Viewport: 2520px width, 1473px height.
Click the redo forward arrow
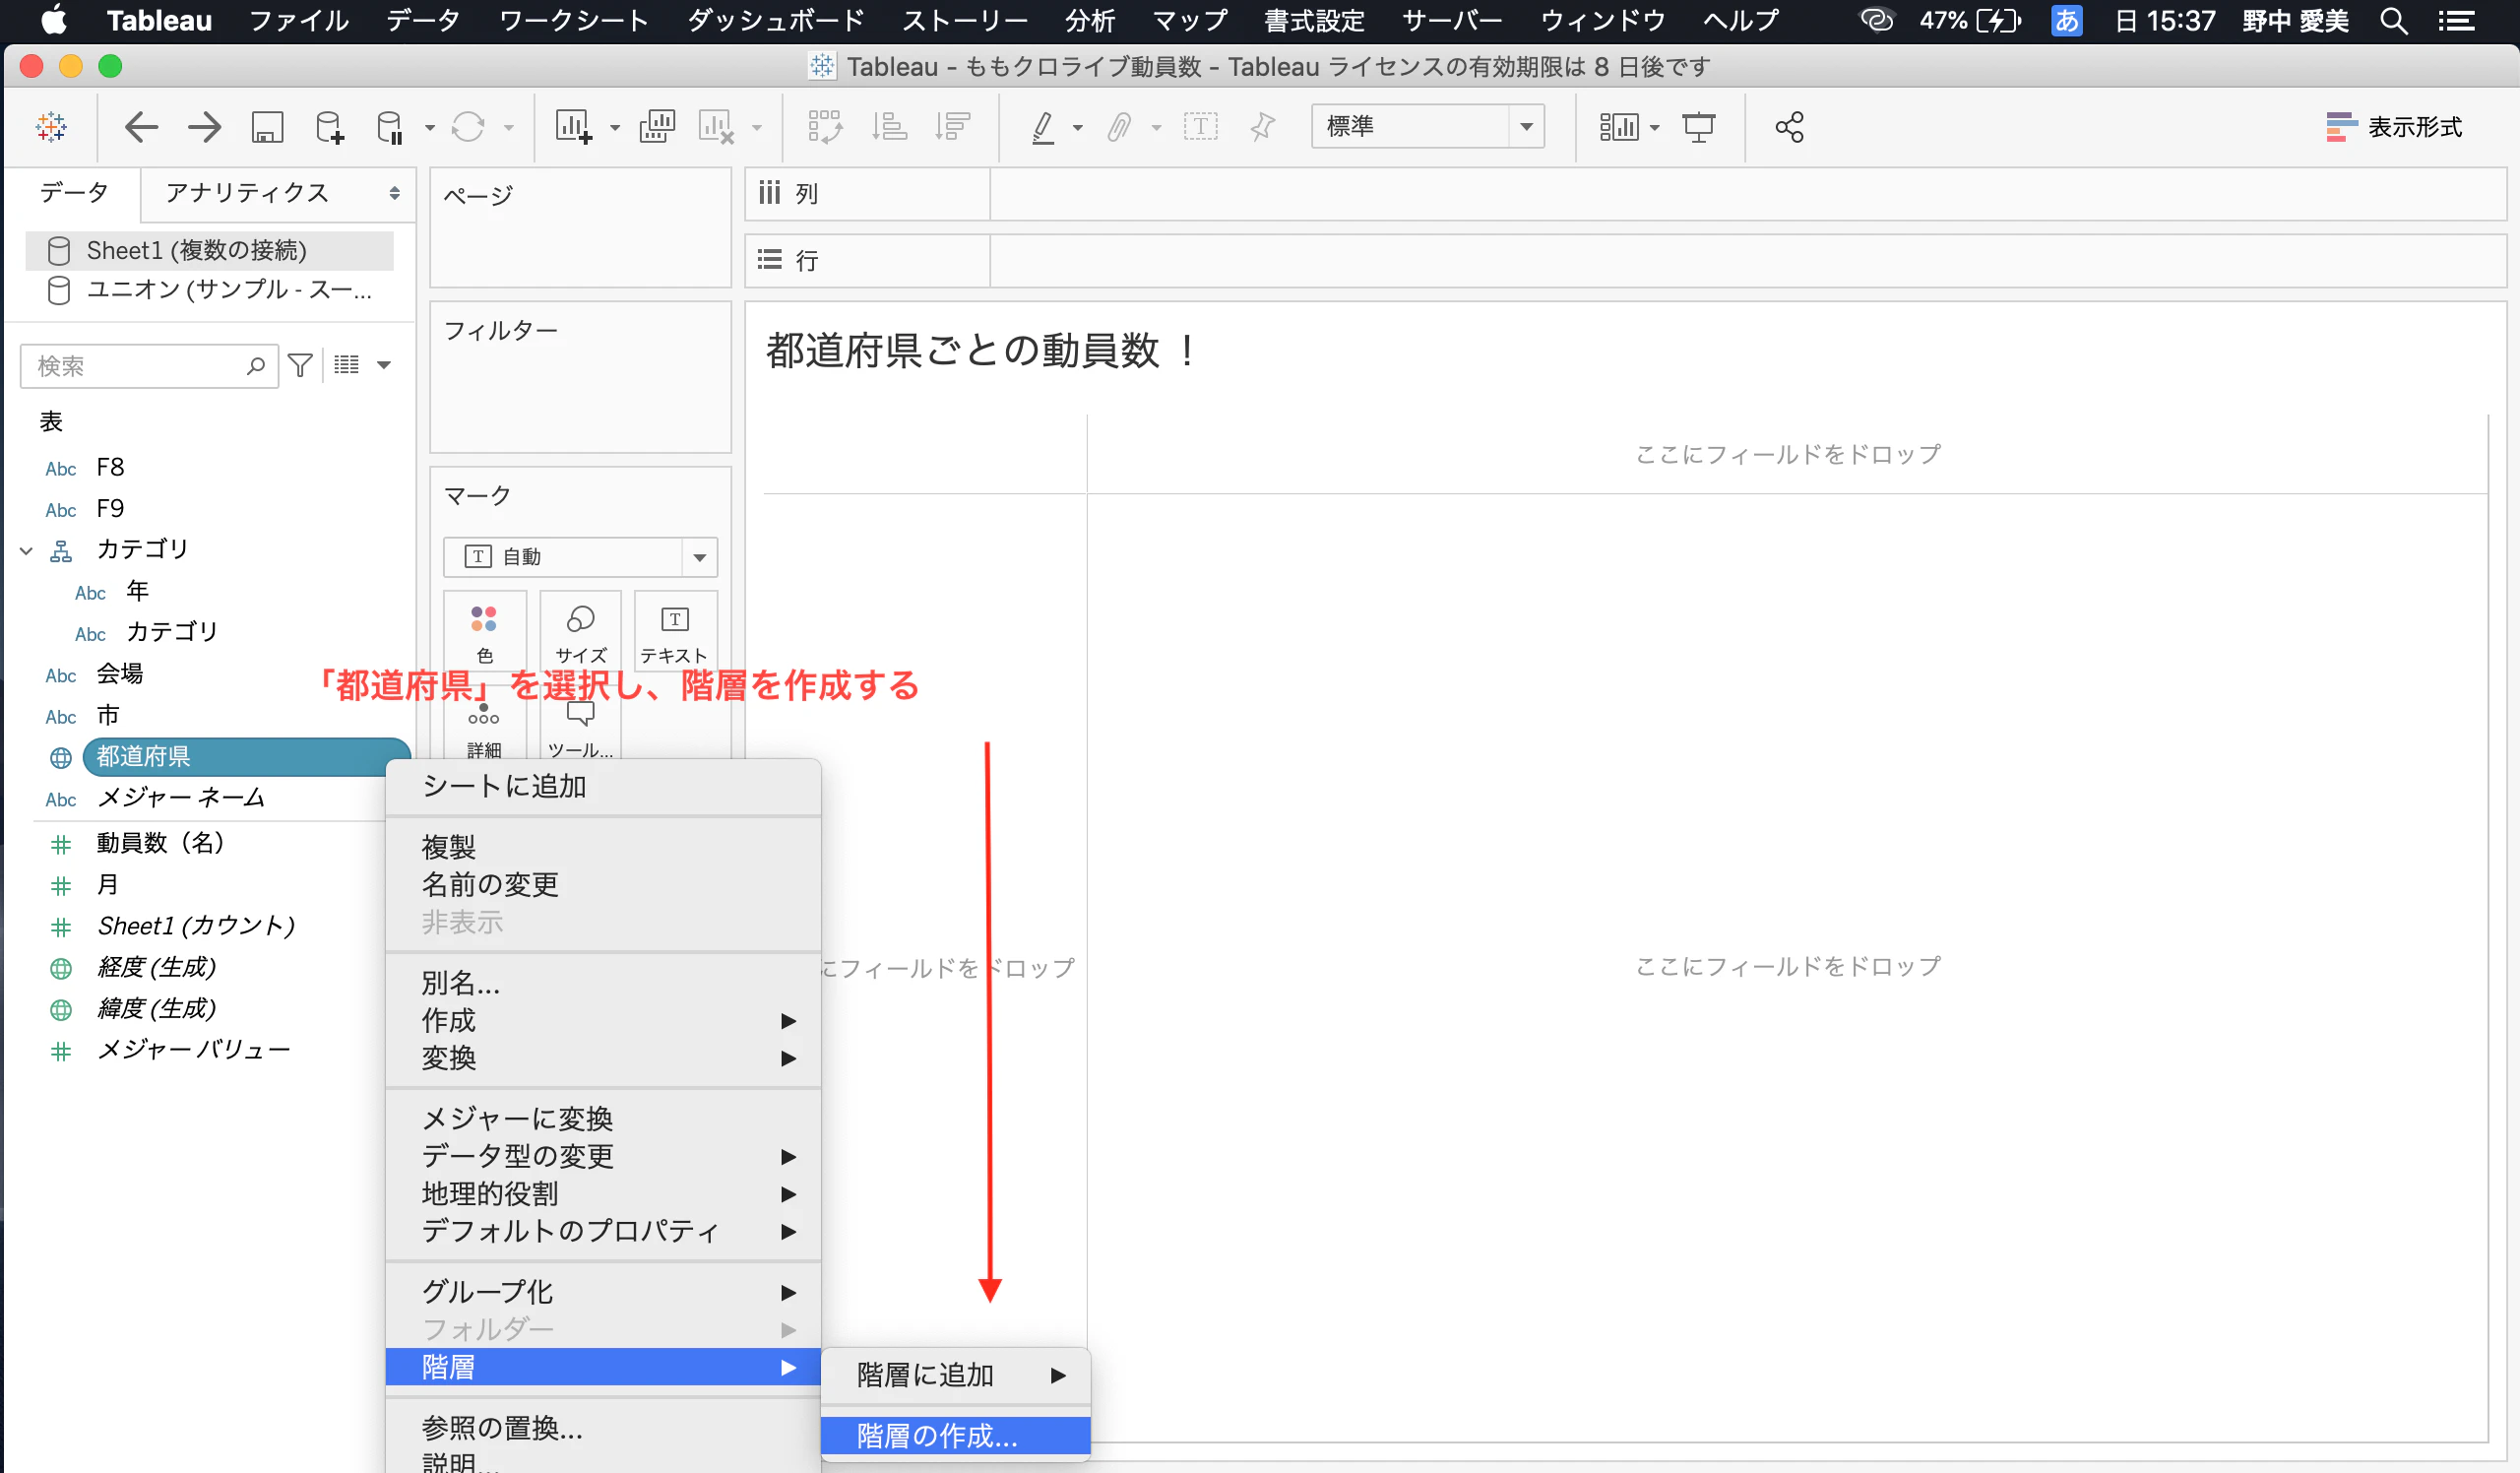pyautogui.click(x=204, y=127)
